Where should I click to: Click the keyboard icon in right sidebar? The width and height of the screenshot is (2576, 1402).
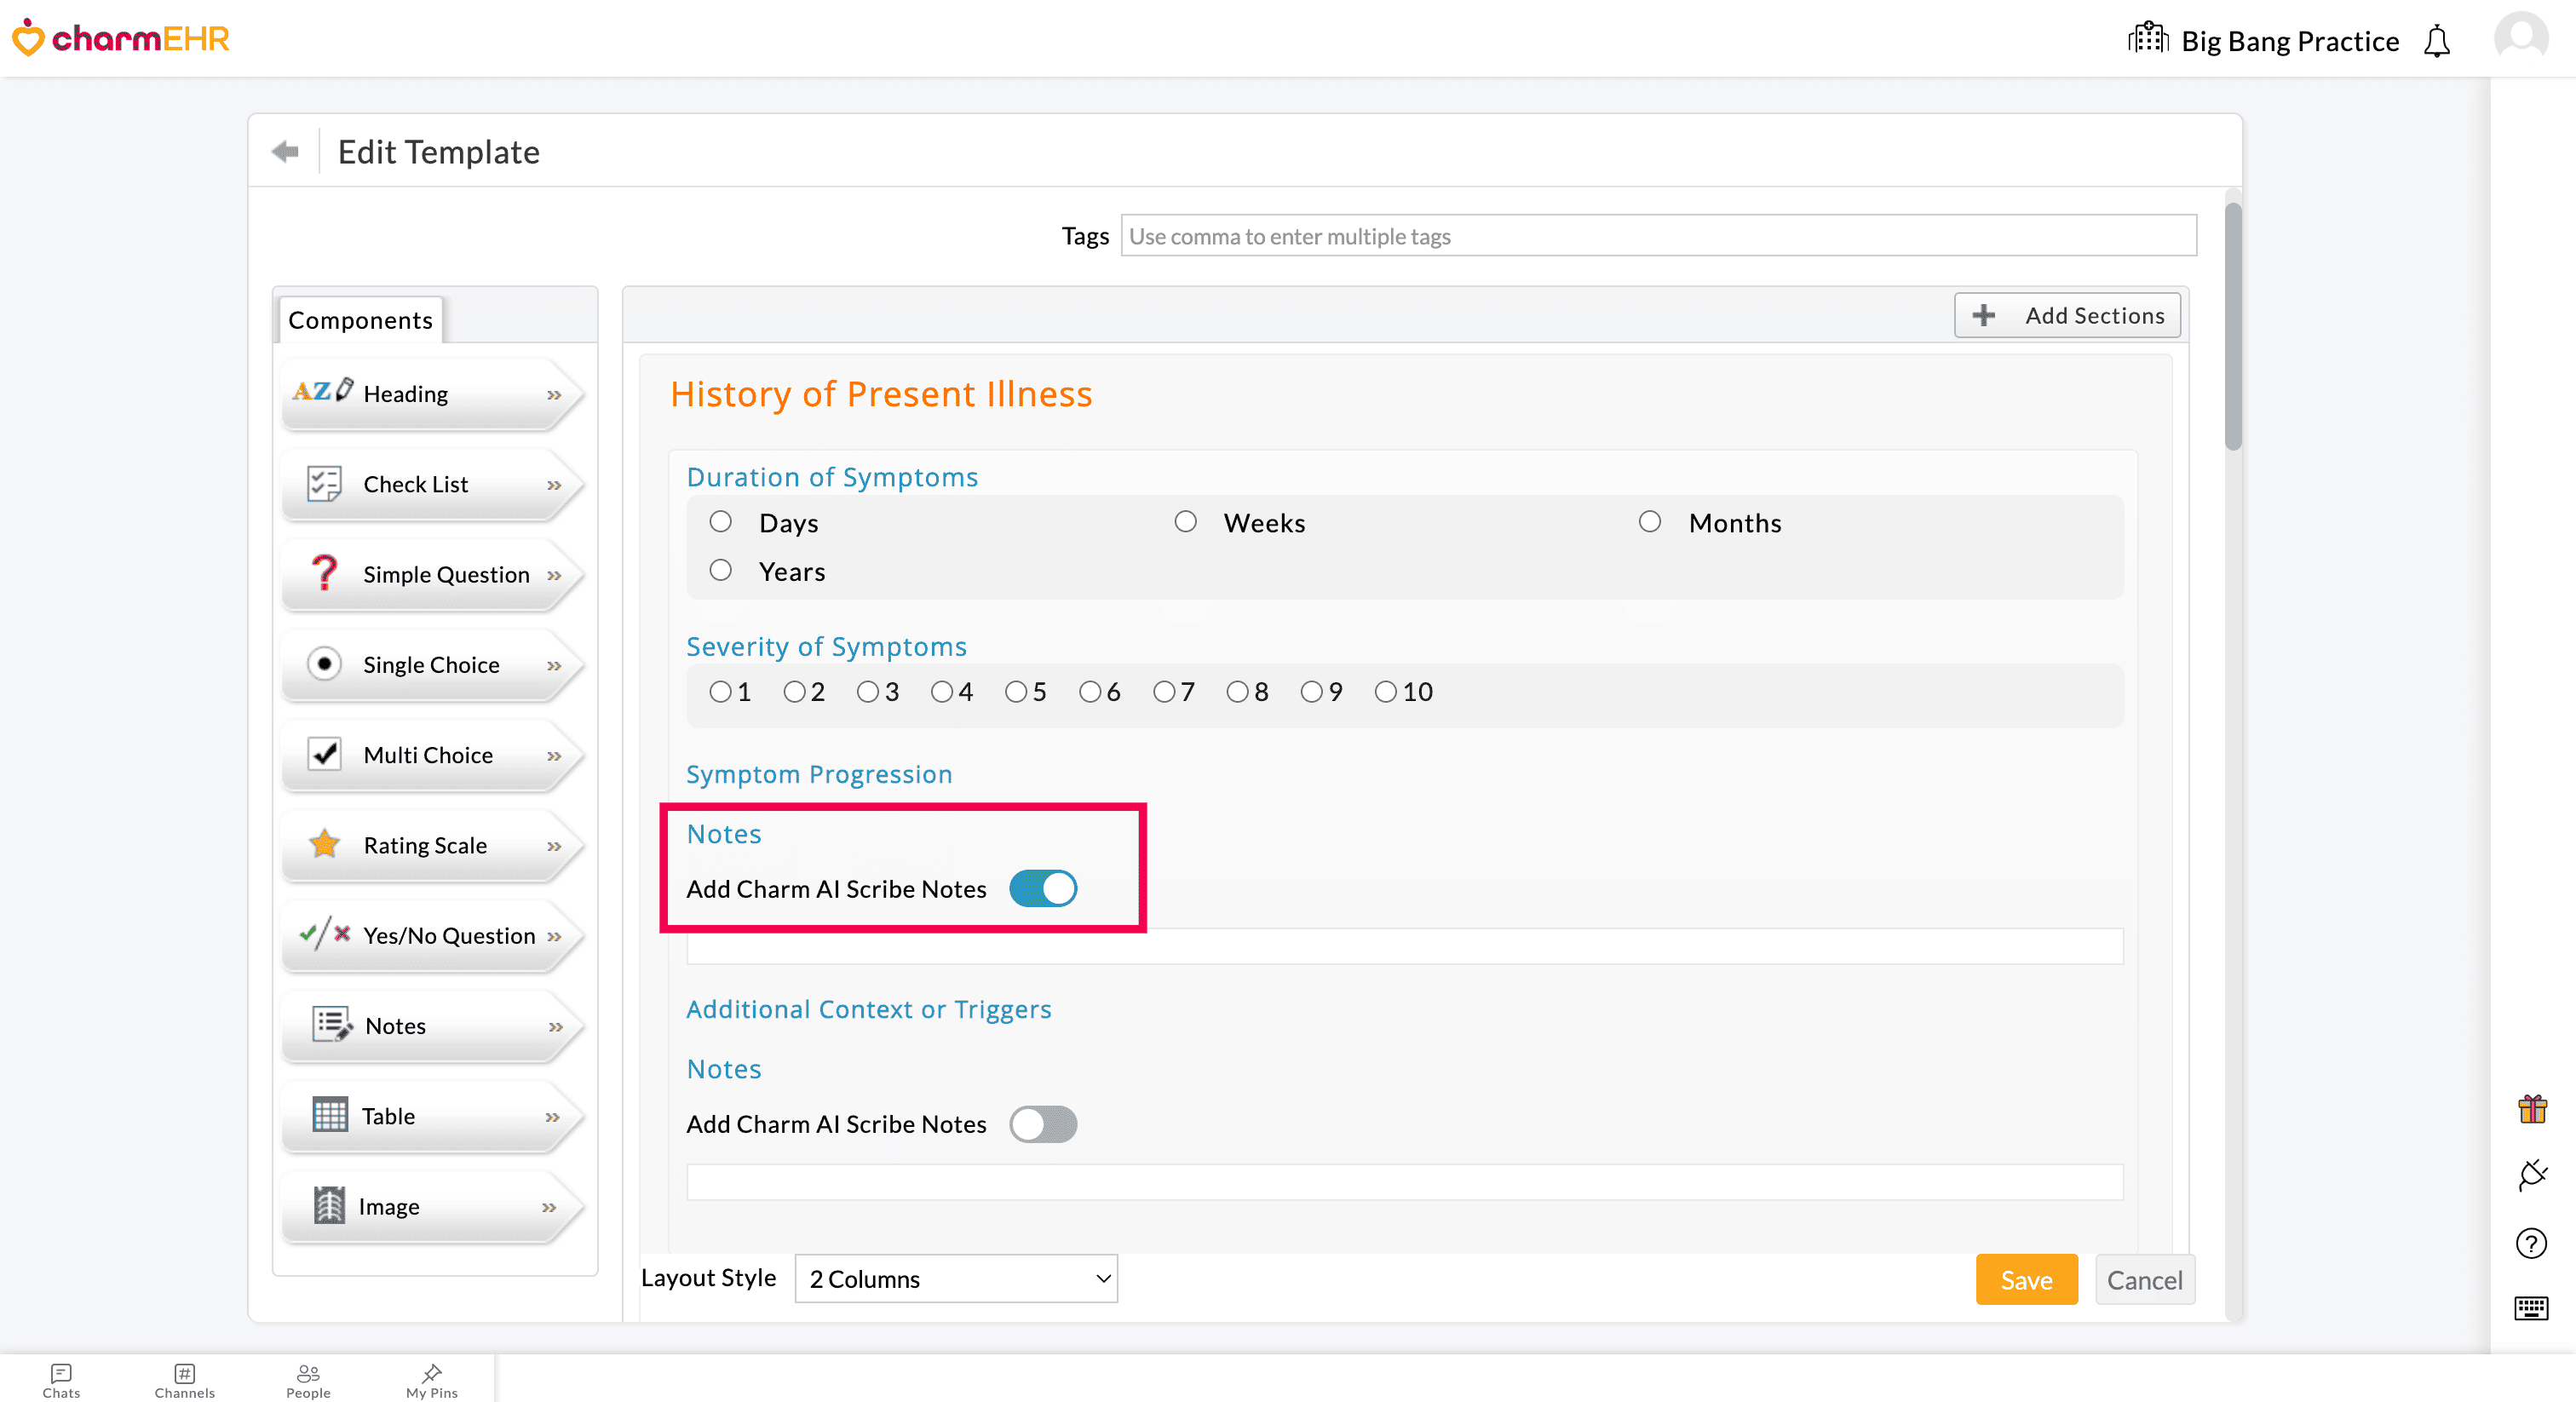[x=2531, y=1308]
